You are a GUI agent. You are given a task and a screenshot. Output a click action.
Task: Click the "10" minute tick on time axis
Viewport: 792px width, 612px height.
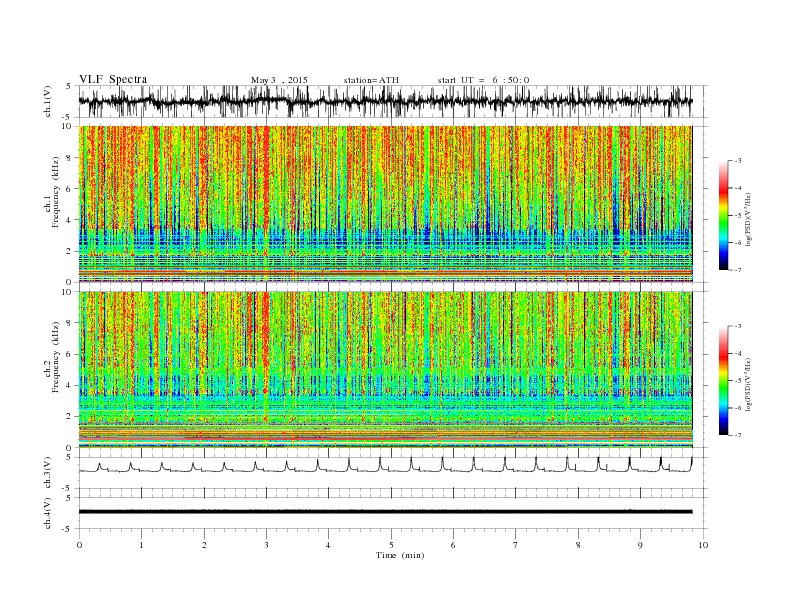point(703,545)
